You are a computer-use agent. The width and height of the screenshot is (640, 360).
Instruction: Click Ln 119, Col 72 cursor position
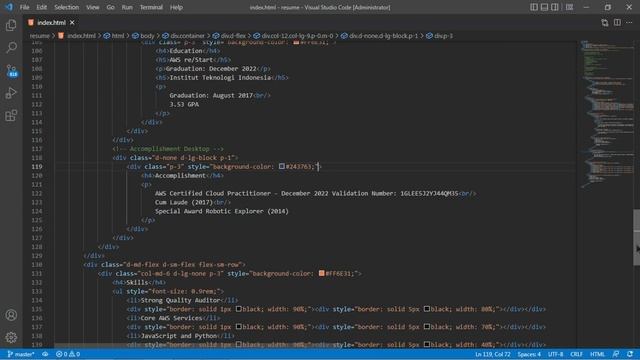pos(493,354)
